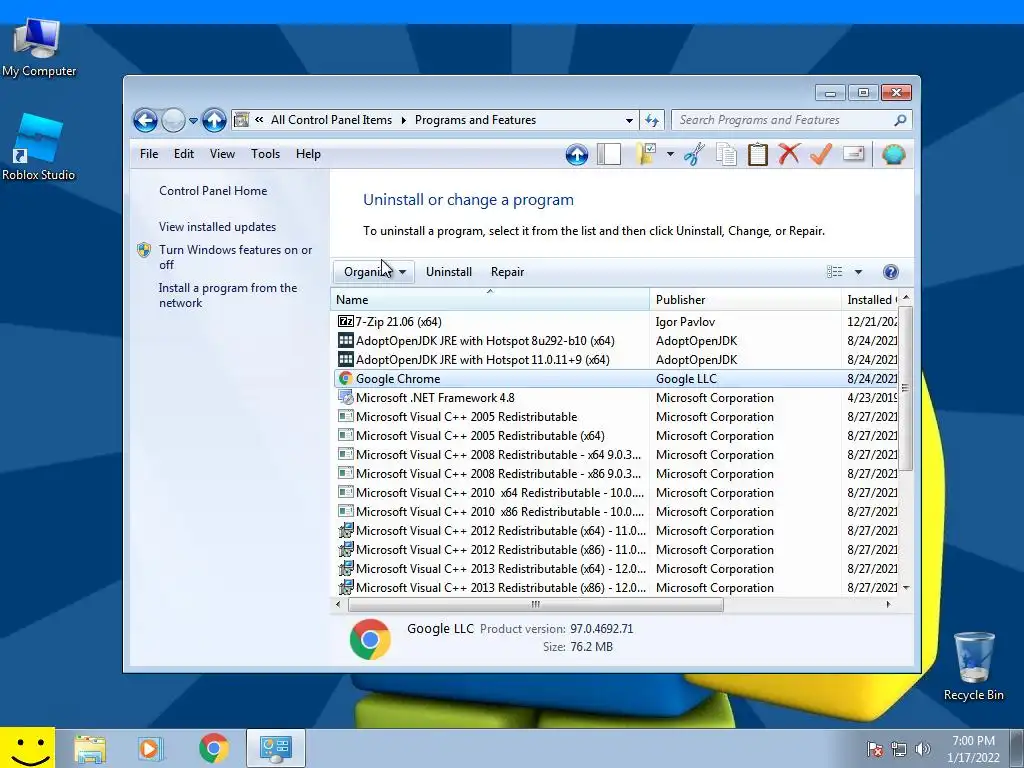Click the red X Delete icon
Image resolution: width=1024 pixels, height=768 pixels.
coord(789,155)
